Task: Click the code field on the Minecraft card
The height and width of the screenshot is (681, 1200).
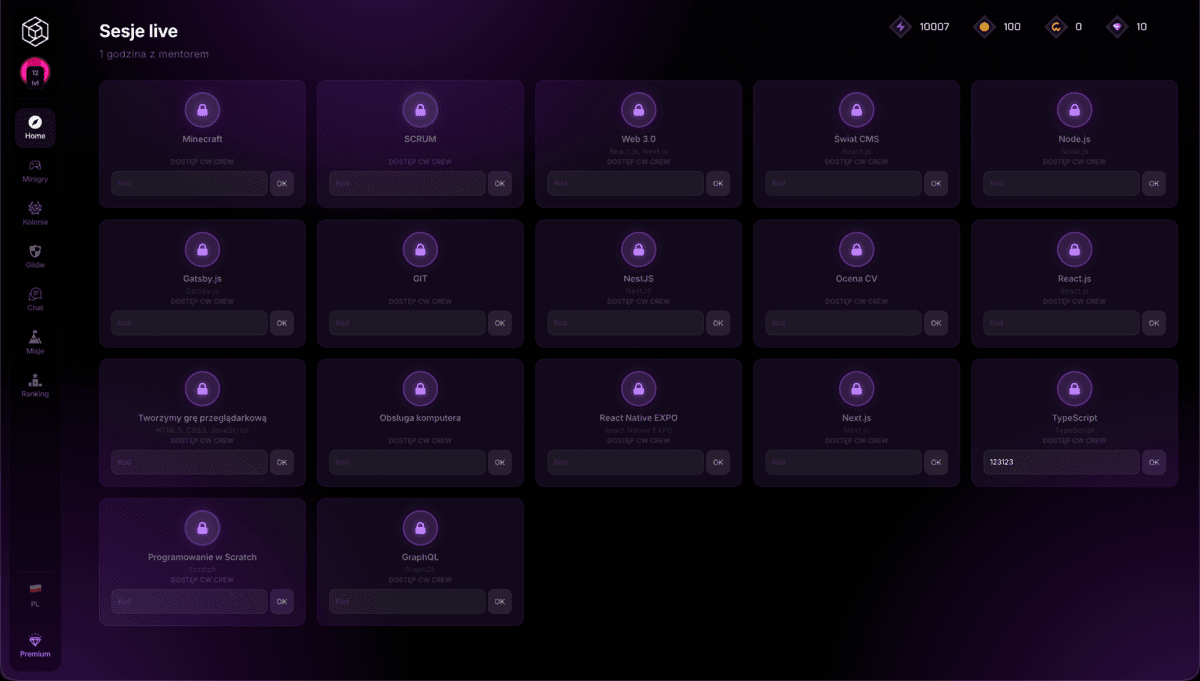Action: coord(189,183)
